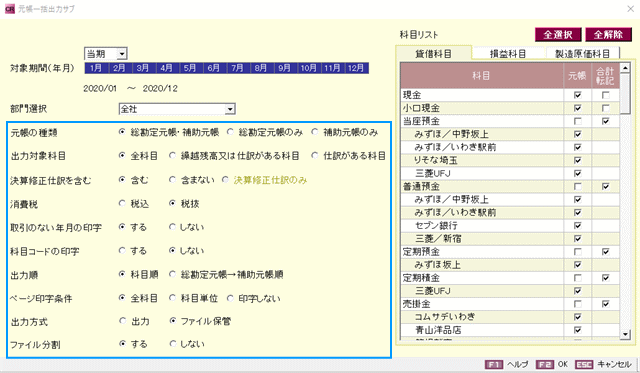Image resolution: width=640 pixels, height=373 pixels.
Task: Toggle 合計転記 checkbox for 現金
Action: point(606,95)
